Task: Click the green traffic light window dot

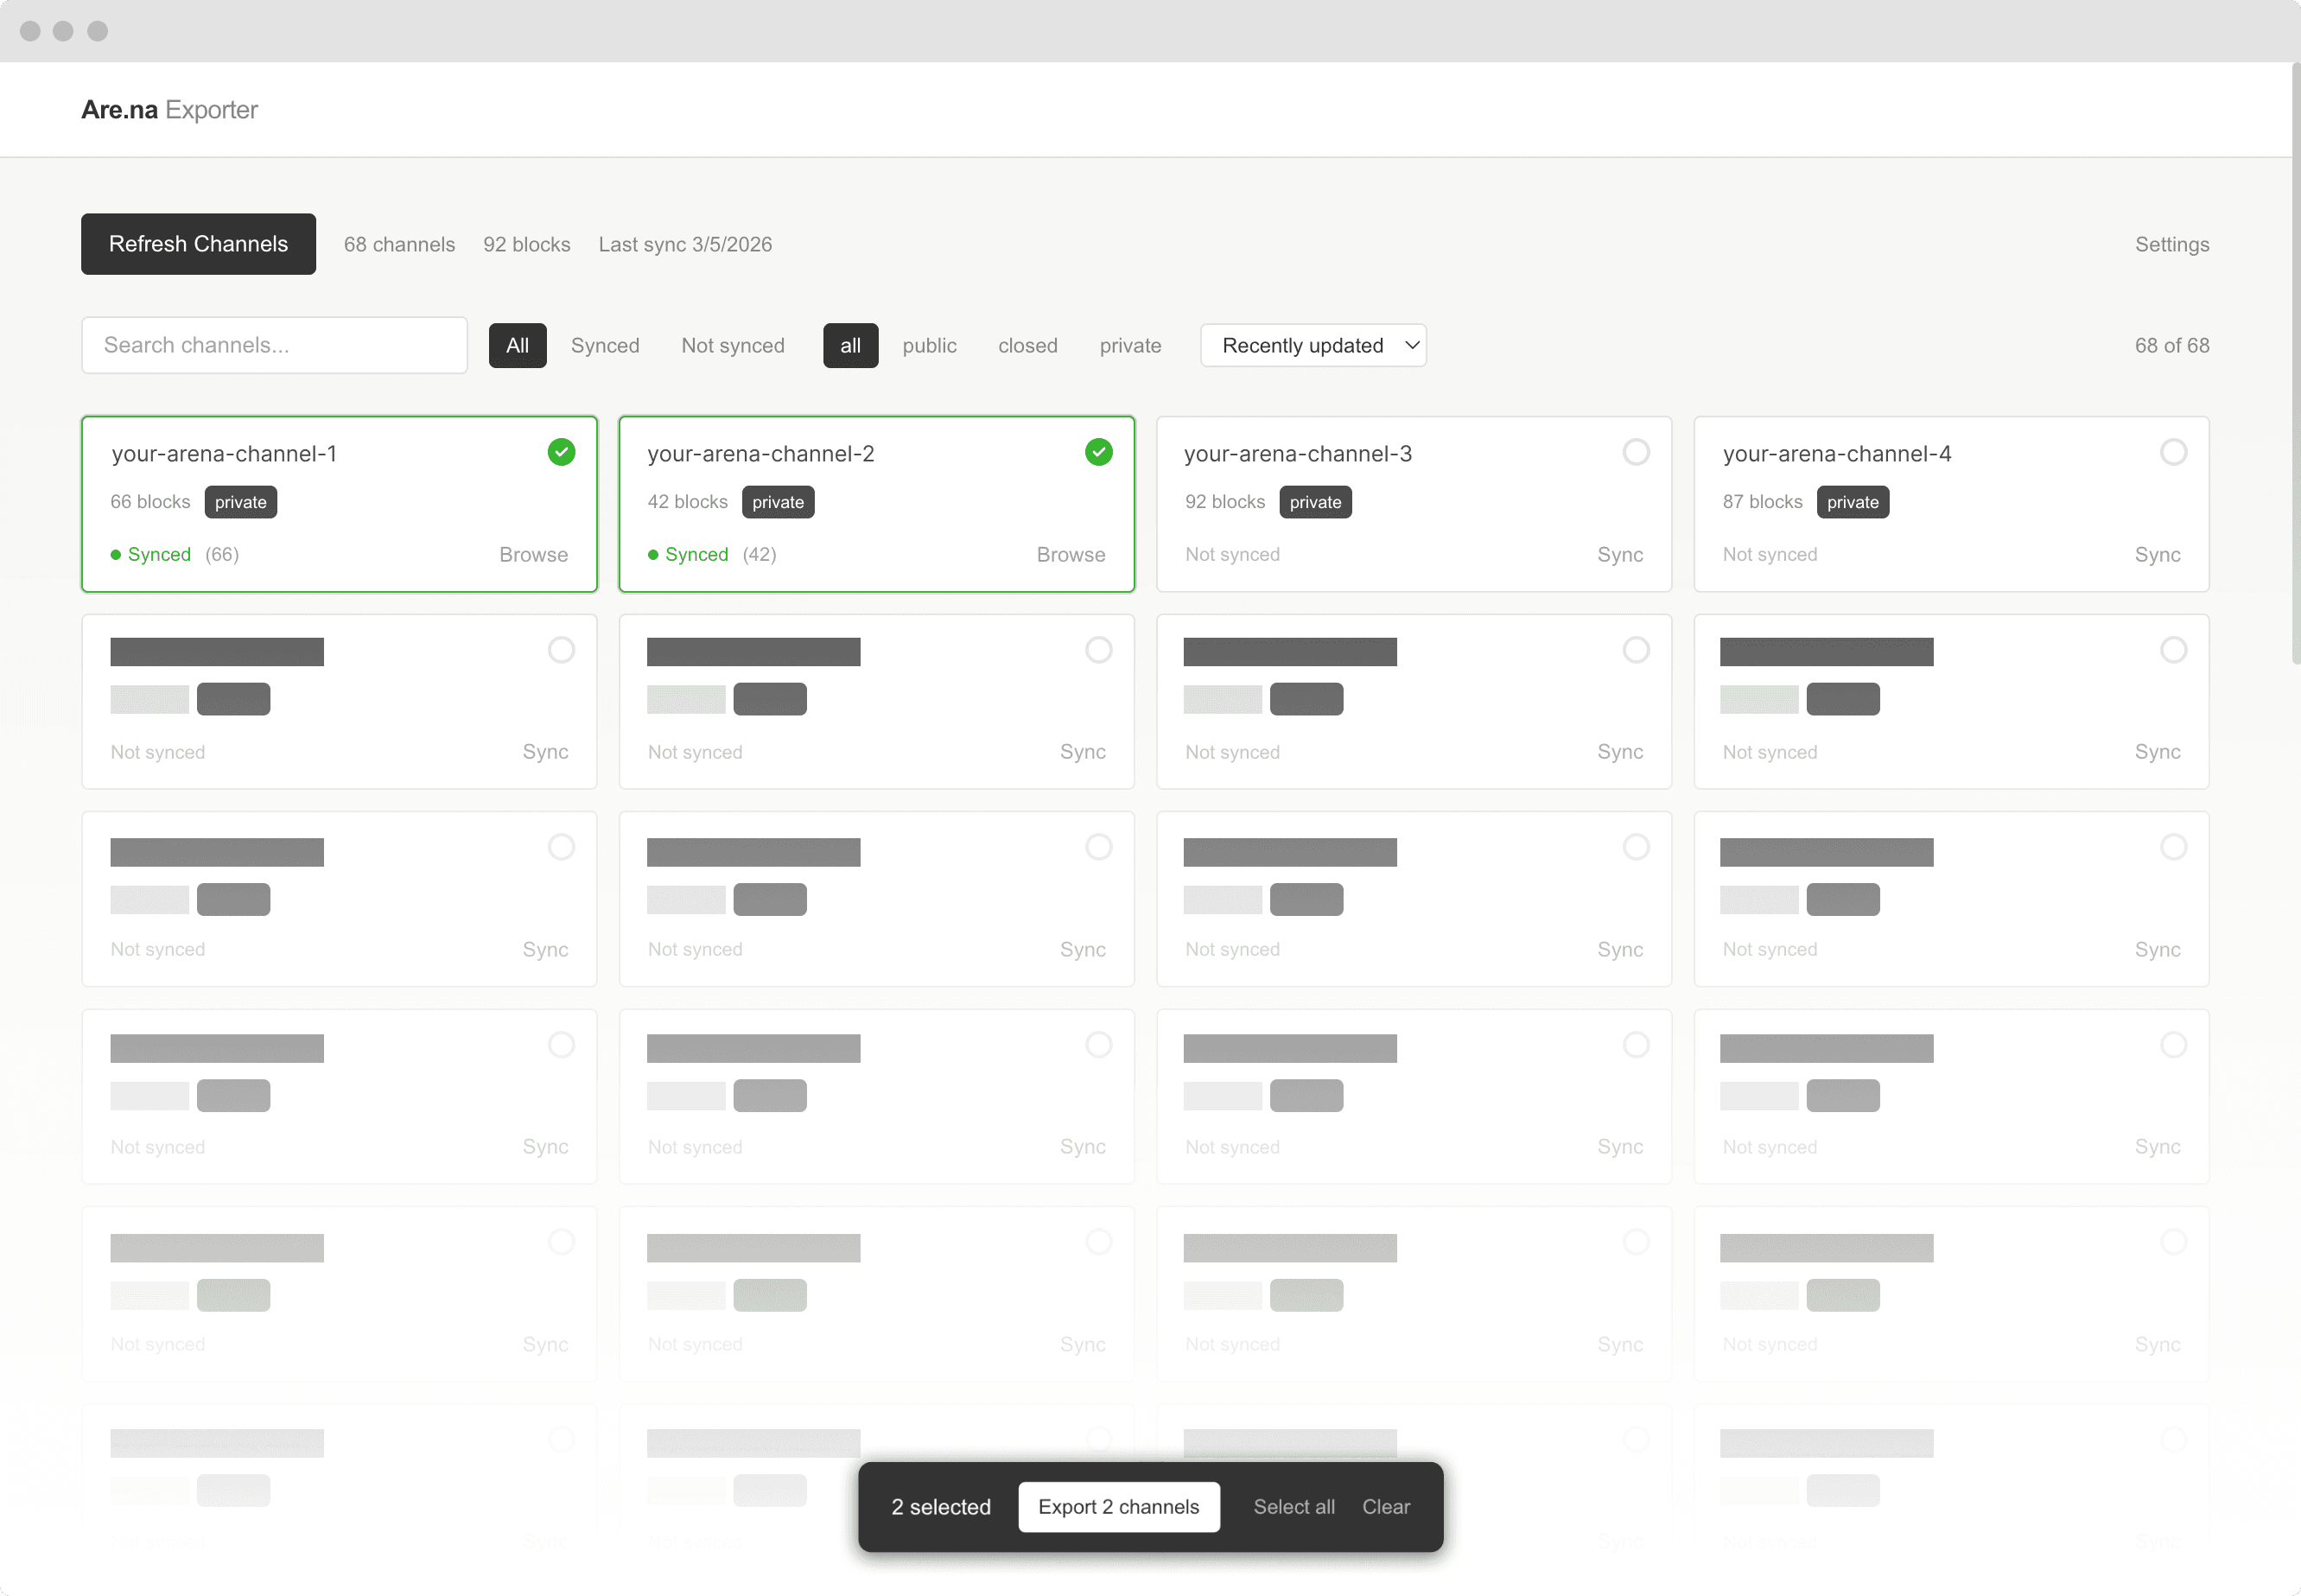Action: click(98, 31)
